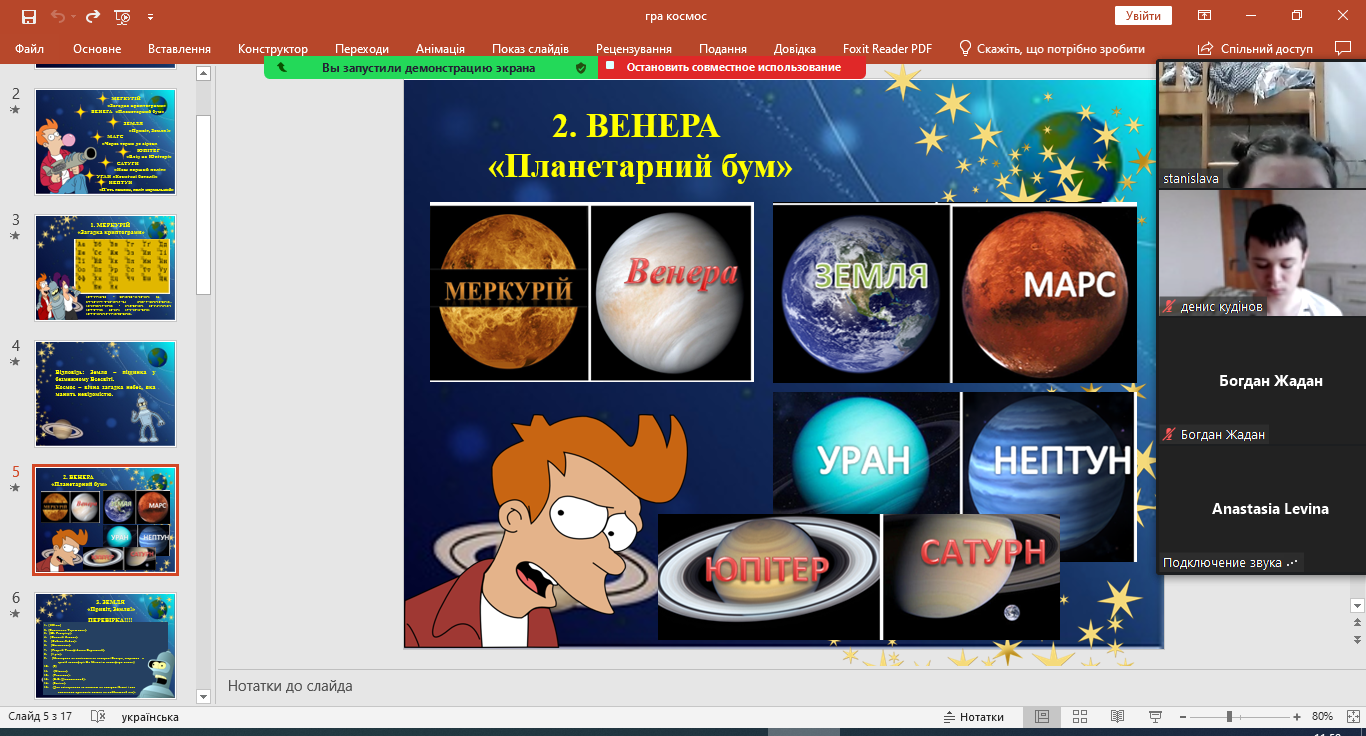This screenshot has width=1366, height=736.
Task: Click the Save icon in quick access toolbar
Action: 28,16
